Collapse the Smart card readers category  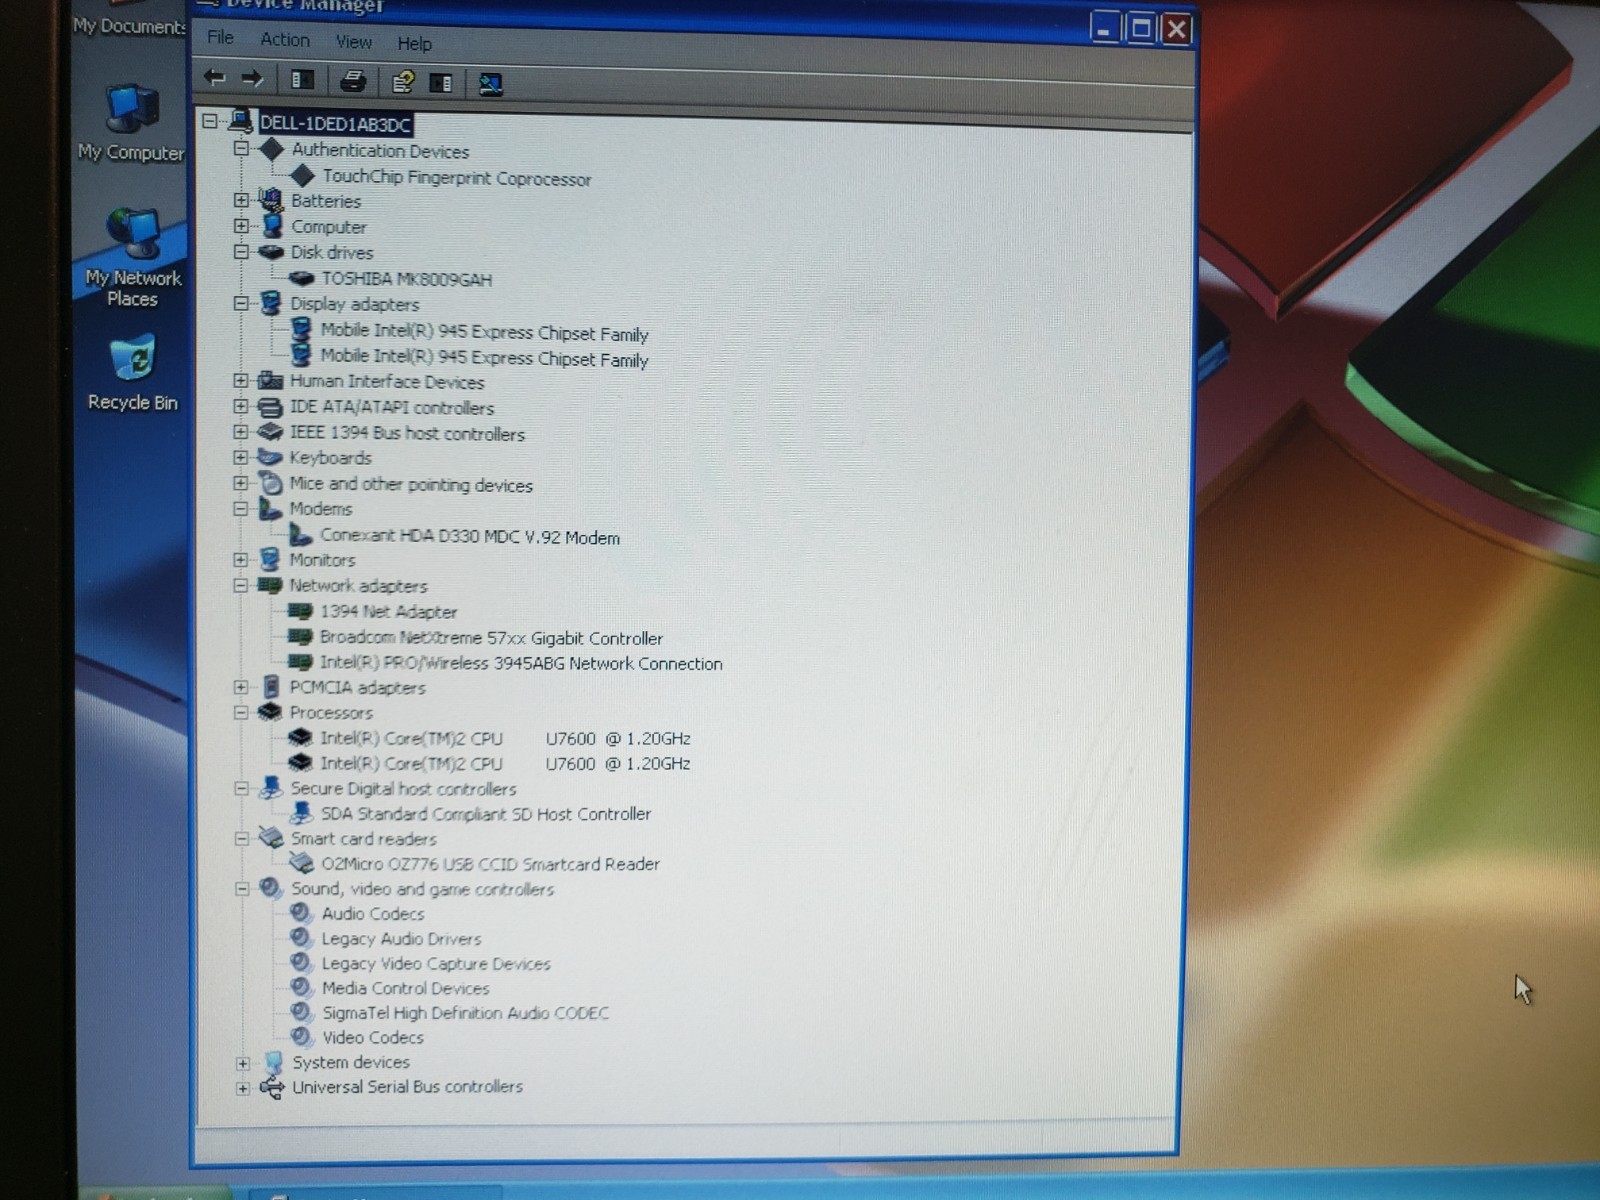click(241, 838)
